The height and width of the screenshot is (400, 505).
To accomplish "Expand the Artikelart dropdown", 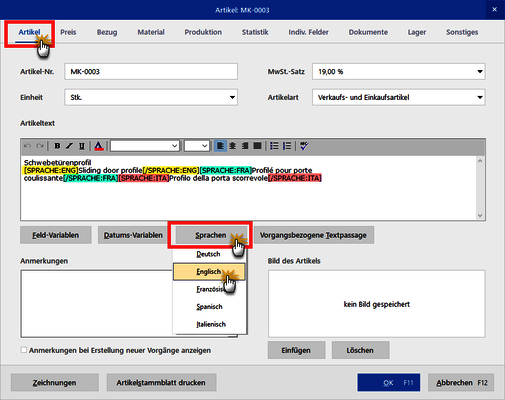I will [x=480, y=97].
